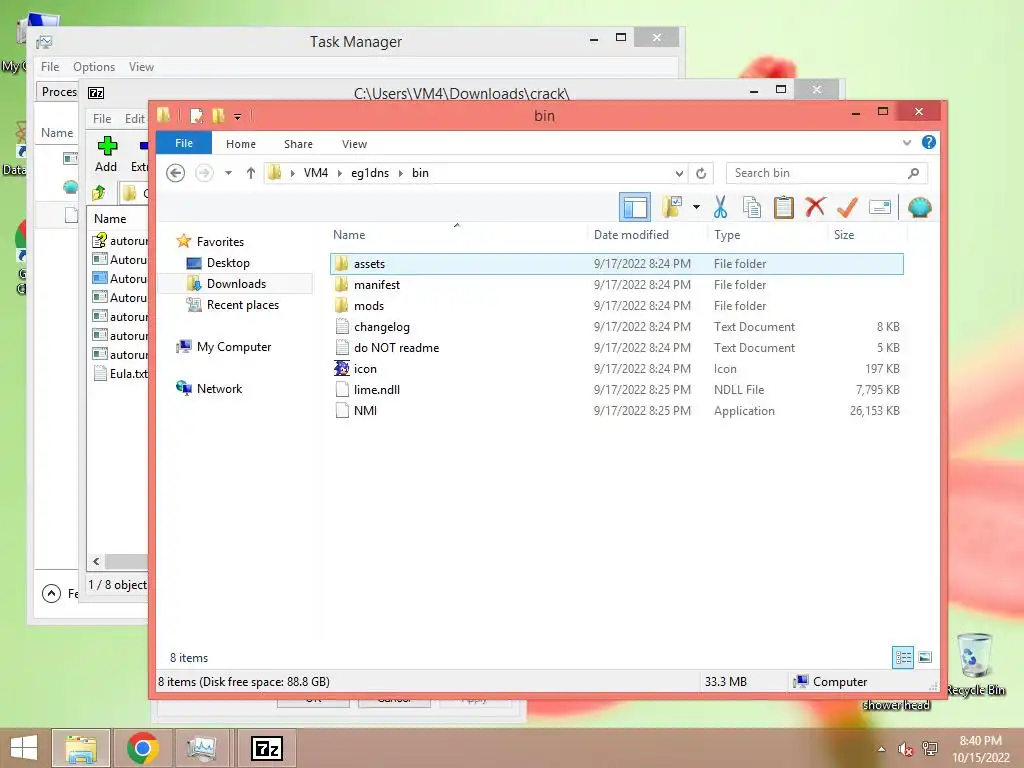
Task: Open the File tab in Explorer
Action: pyautogui.click(x=184, y=143)
